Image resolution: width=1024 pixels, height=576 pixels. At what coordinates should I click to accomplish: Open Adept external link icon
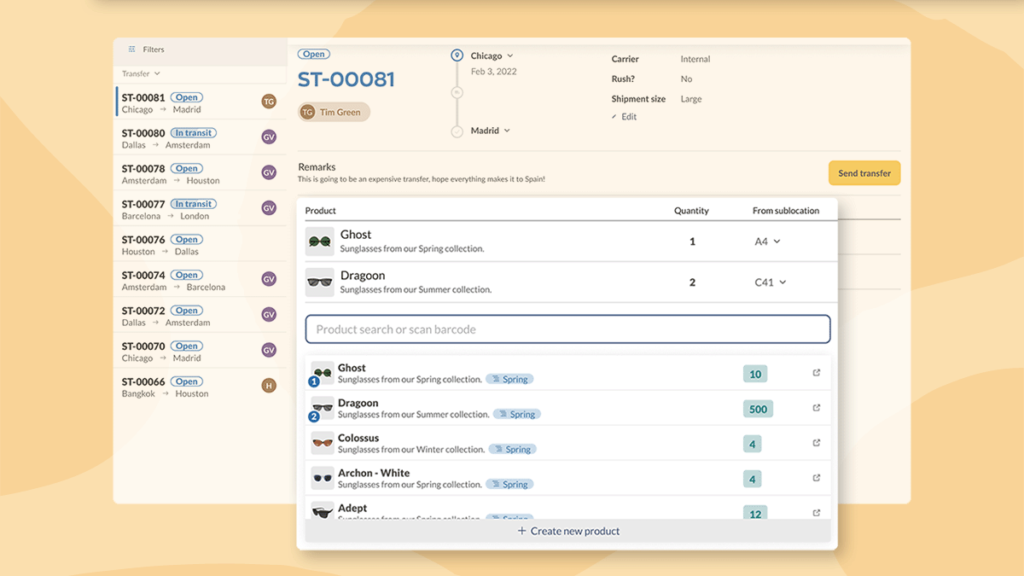pyautogui.click(x=816, y=513)
